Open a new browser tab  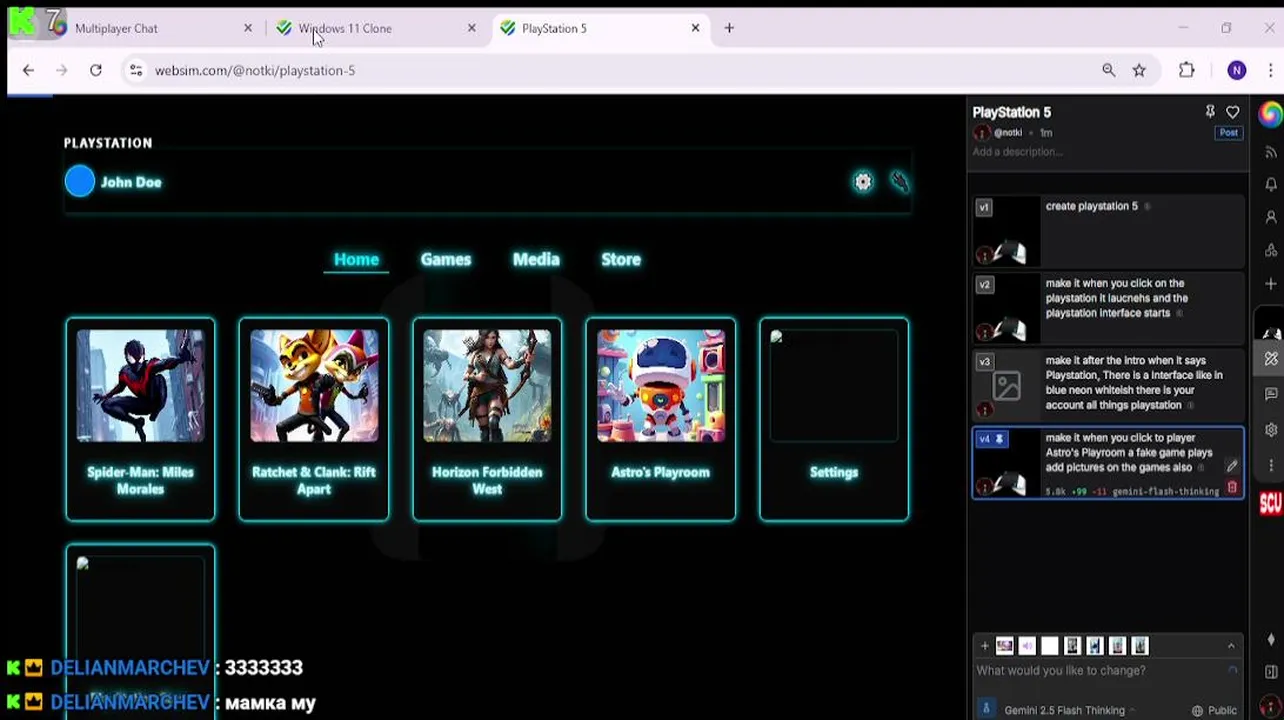pos(729,28)
